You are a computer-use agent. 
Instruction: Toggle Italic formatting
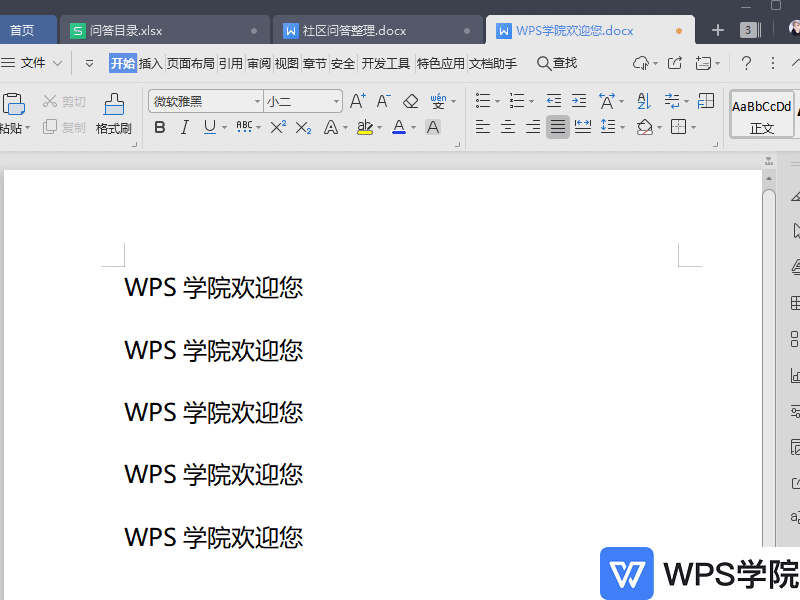point(185,127)
